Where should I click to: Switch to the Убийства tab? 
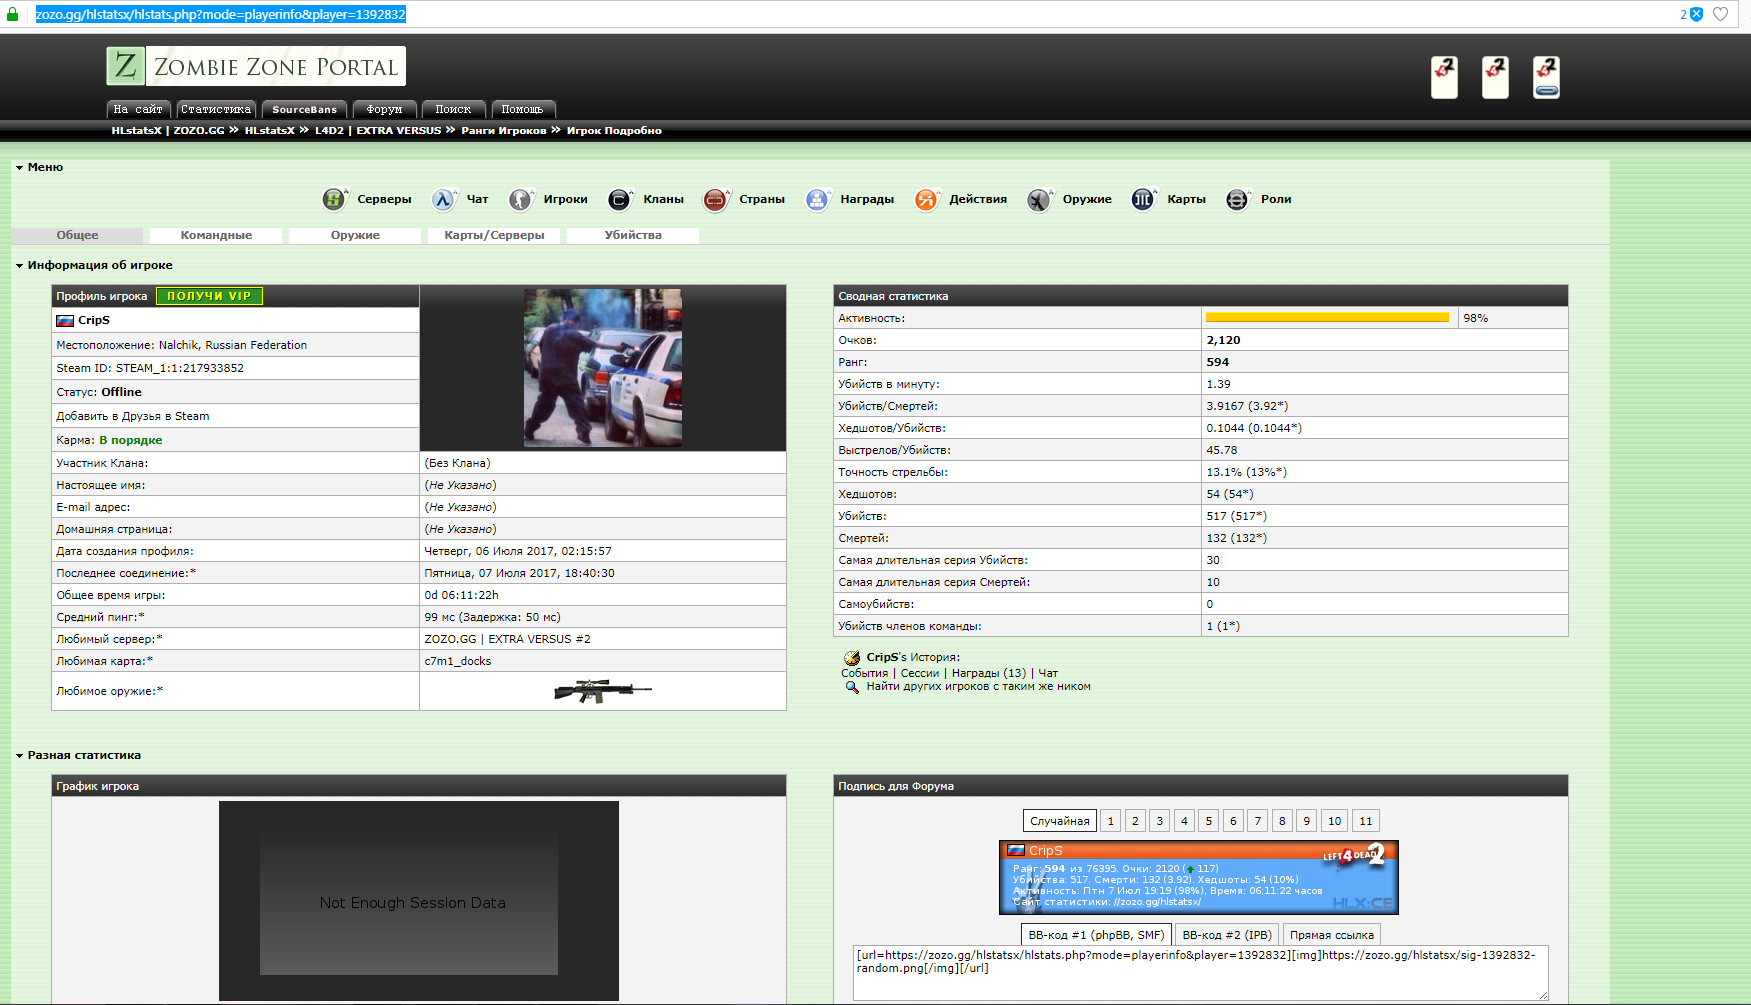pyautogui.click(x=633, y=236)
